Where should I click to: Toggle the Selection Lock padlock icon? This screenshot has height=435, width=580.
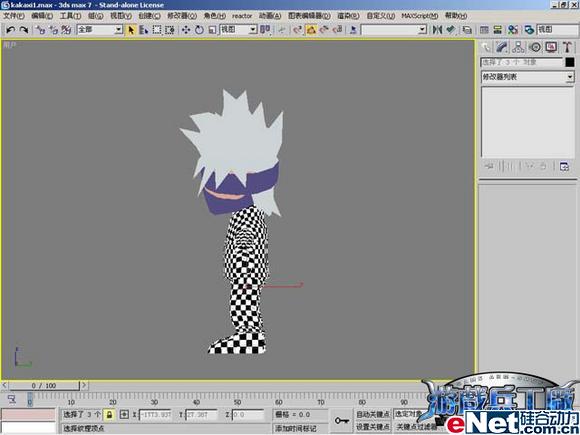pyautogui.click(x=109, y=414)
